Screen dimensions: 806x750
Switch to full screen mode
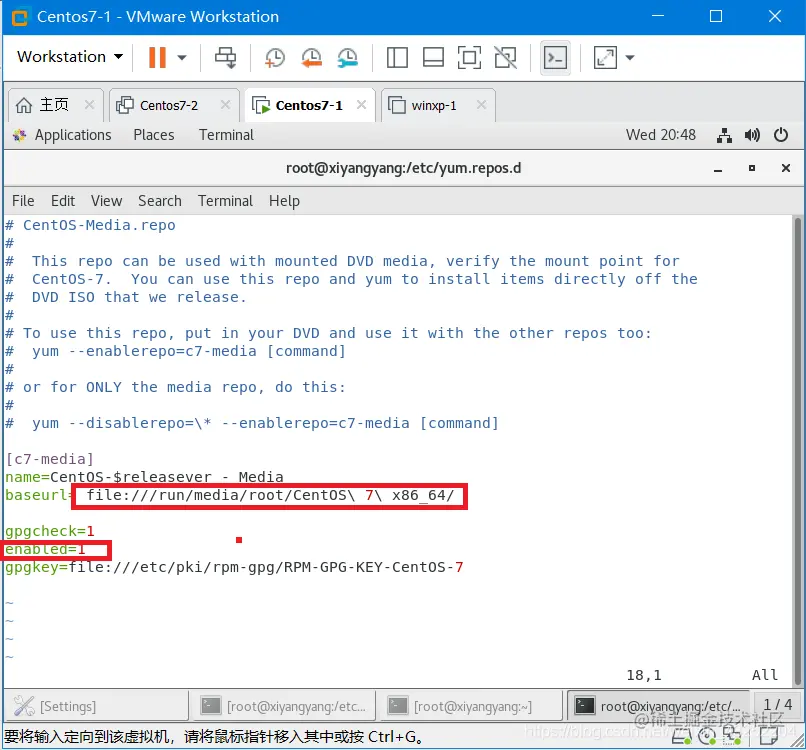tap(469, 58)
